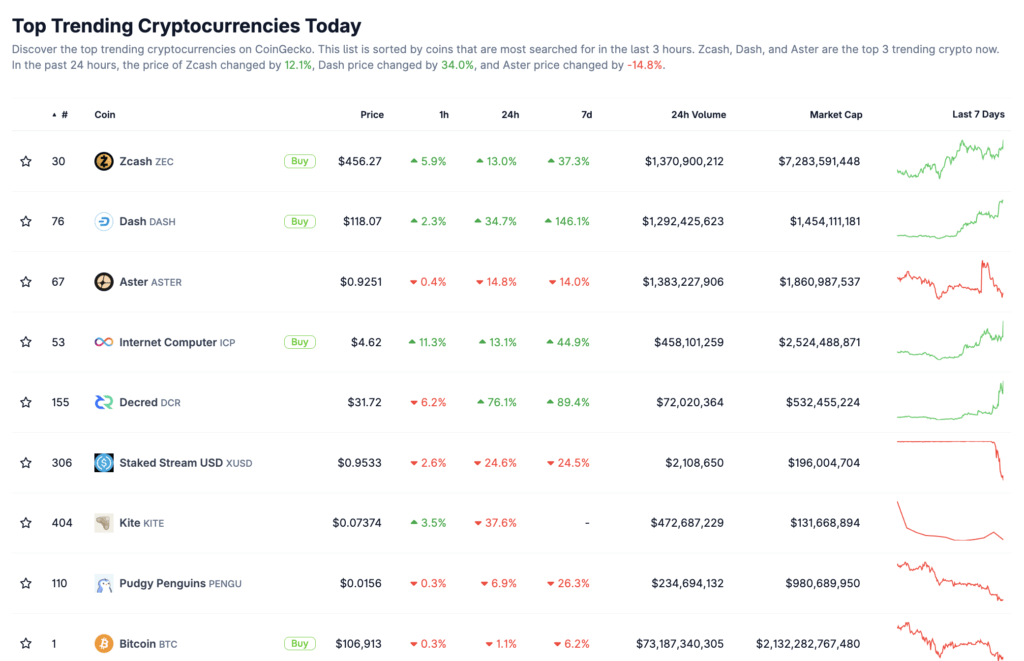Click the Staked Stream USD coin logo
The image size is (1024, 661).
tap(104, 462)
